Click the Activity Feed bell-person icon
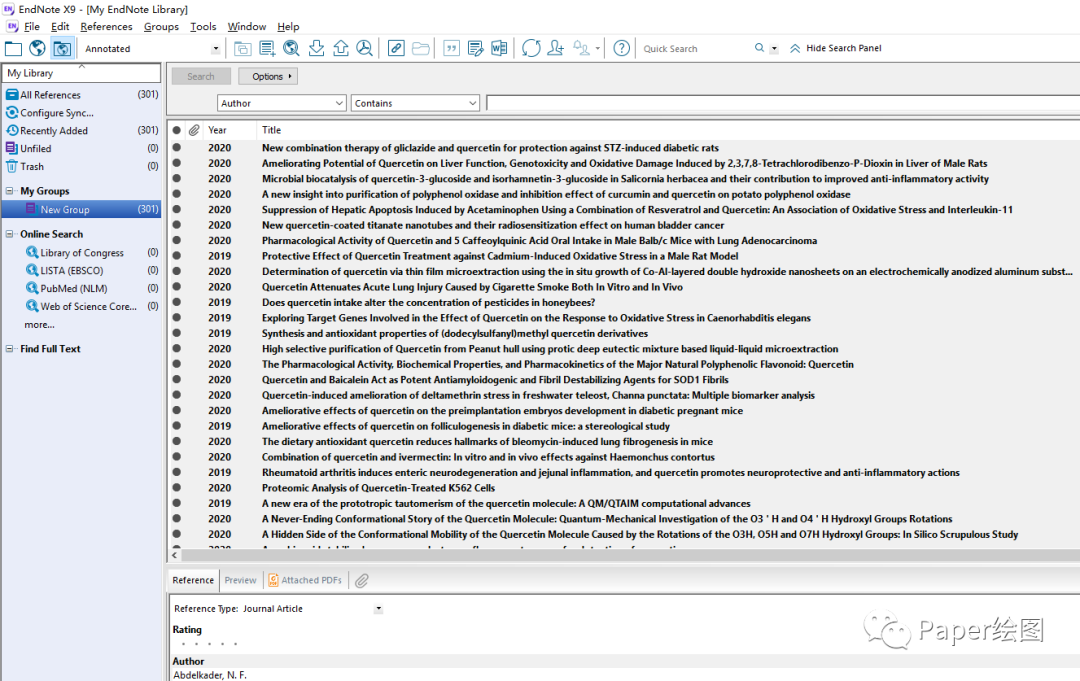This screenshot has height=681, width=1080. tap(581, 48)
